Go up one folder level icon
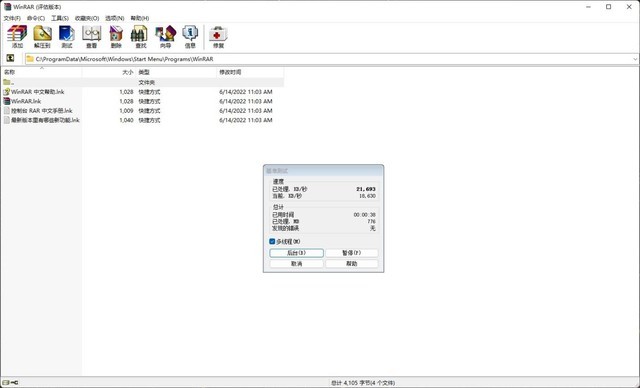 [10, 58]
